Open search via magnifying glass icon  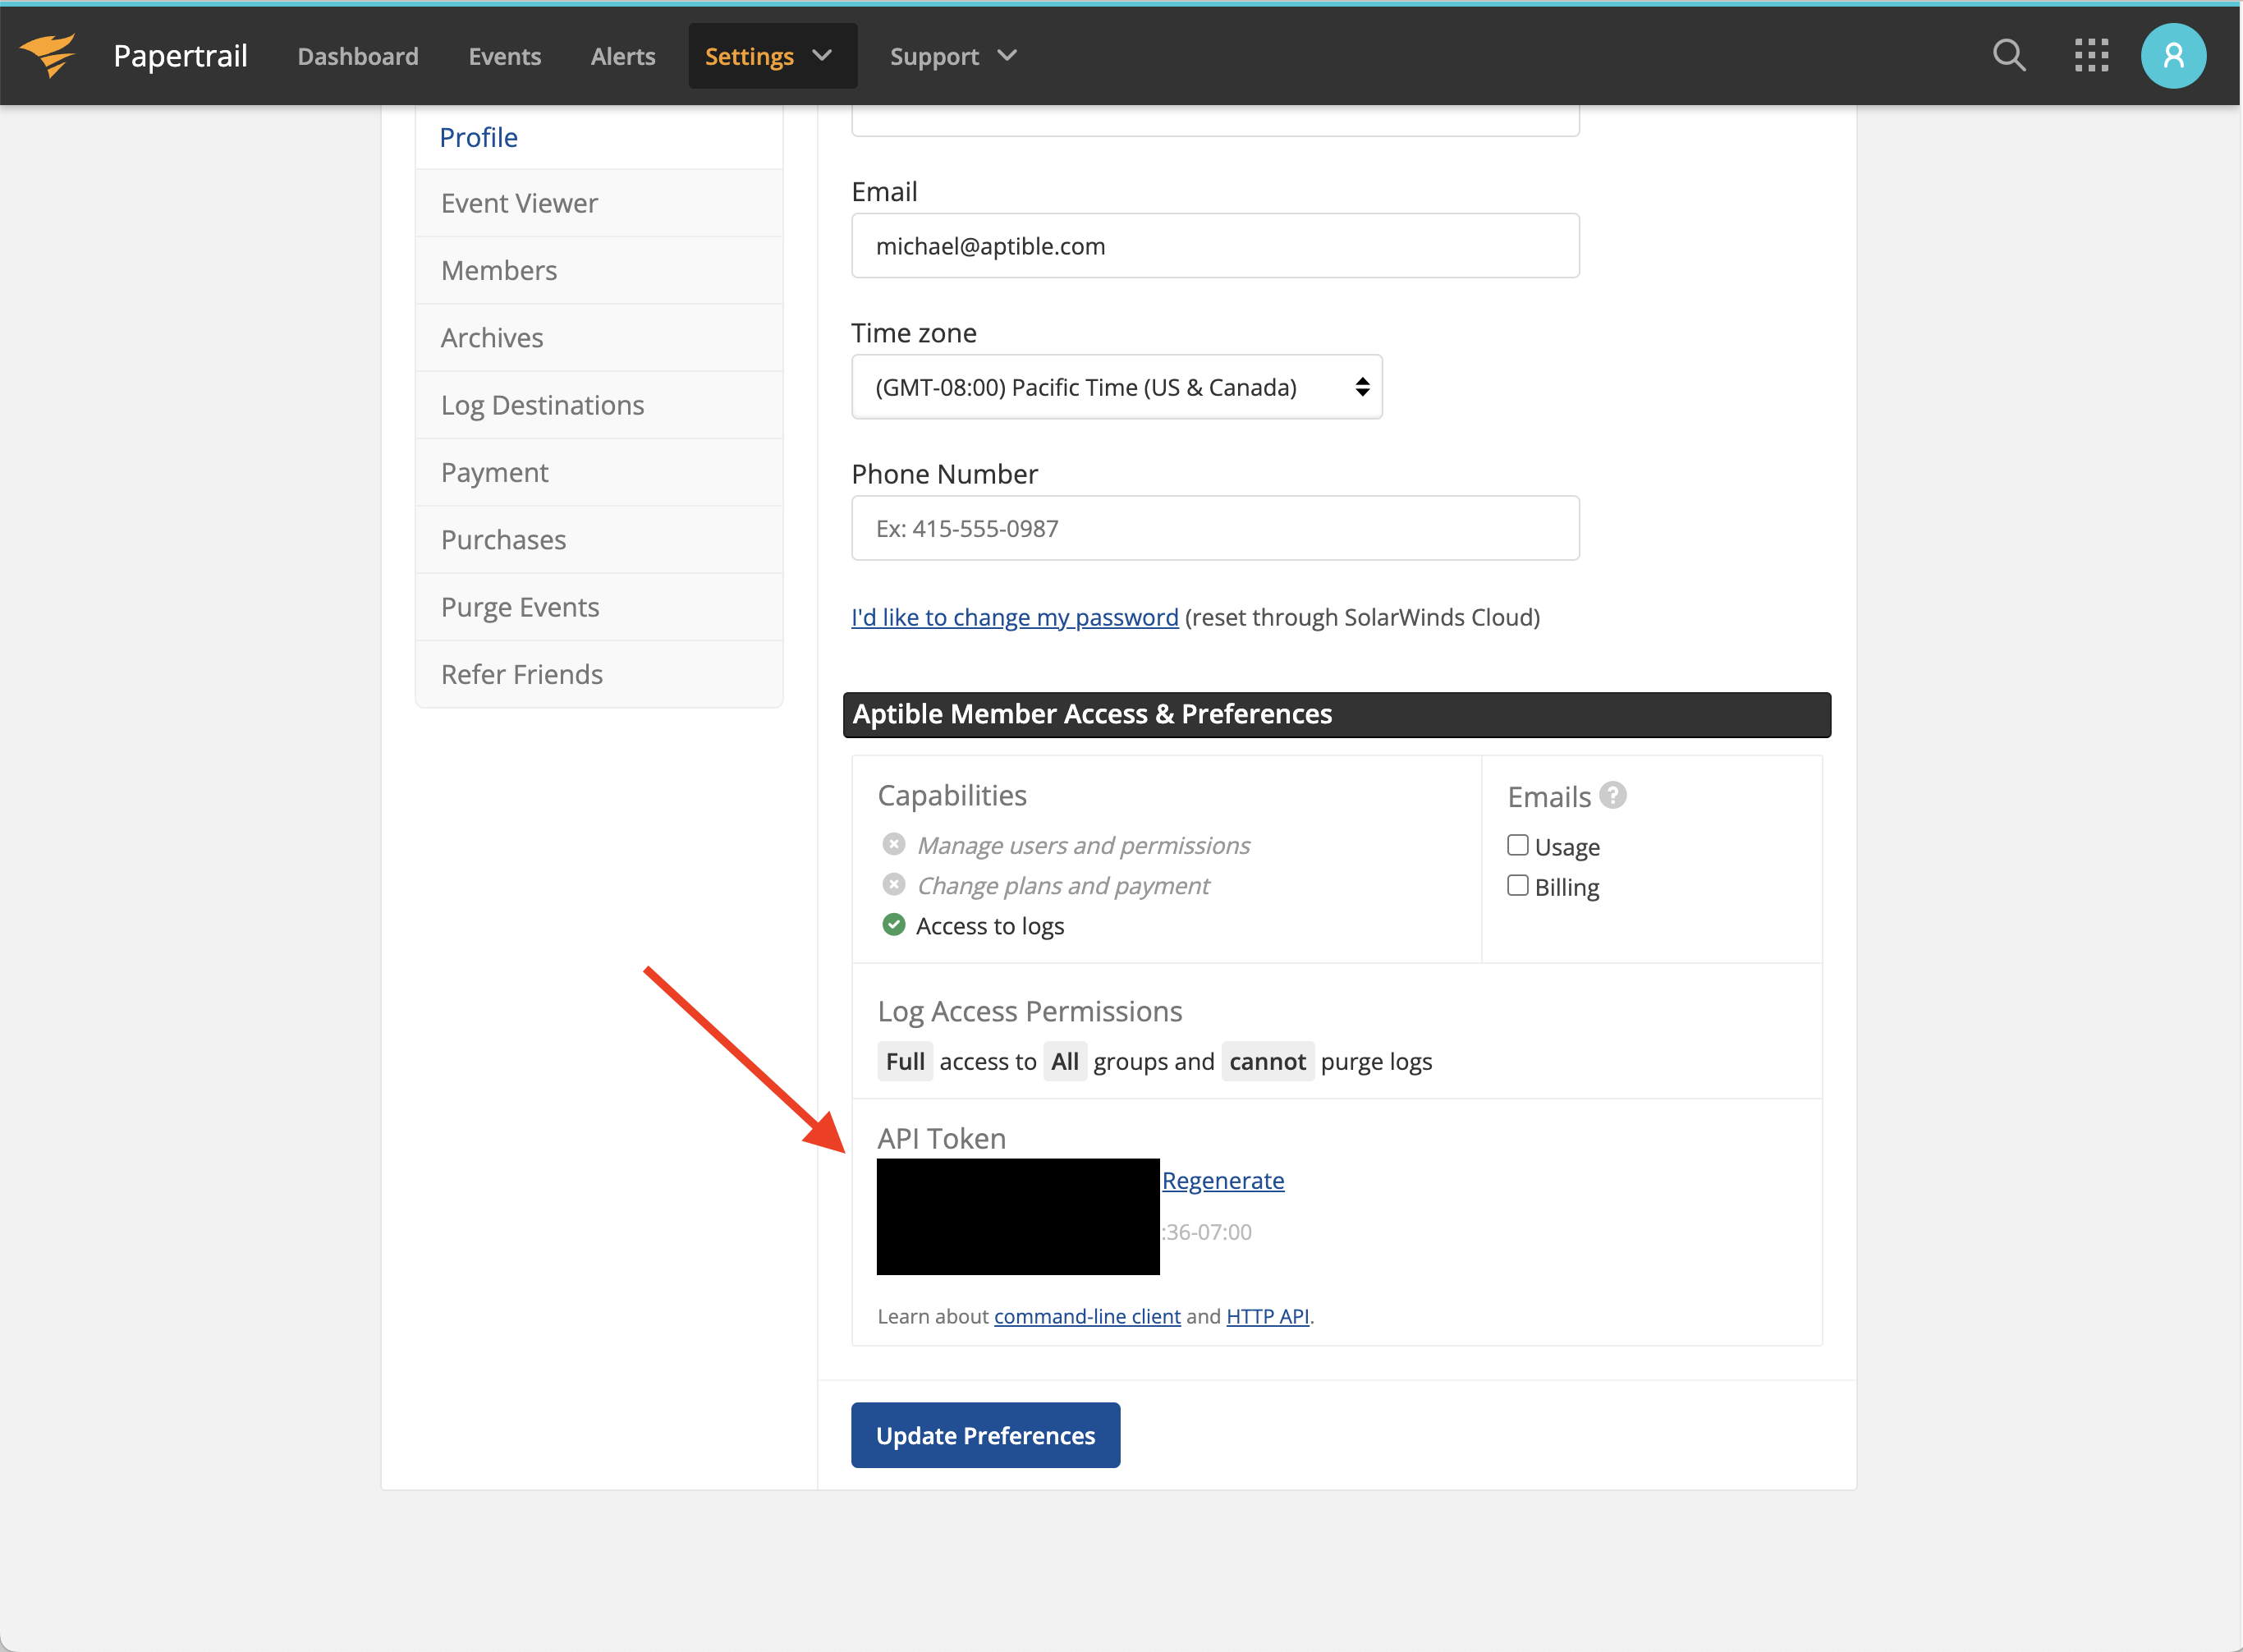coord(2009,56)
